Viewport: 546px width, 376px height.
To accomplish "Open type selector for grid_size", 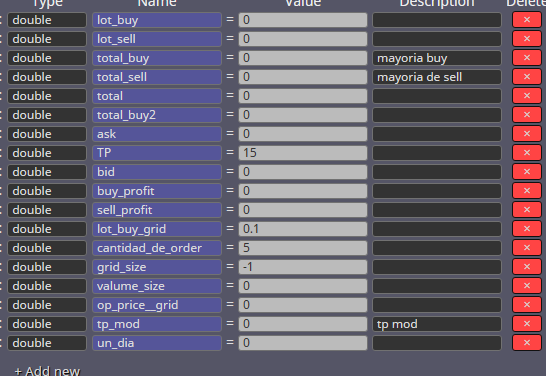I will click(x=47, y=267).
